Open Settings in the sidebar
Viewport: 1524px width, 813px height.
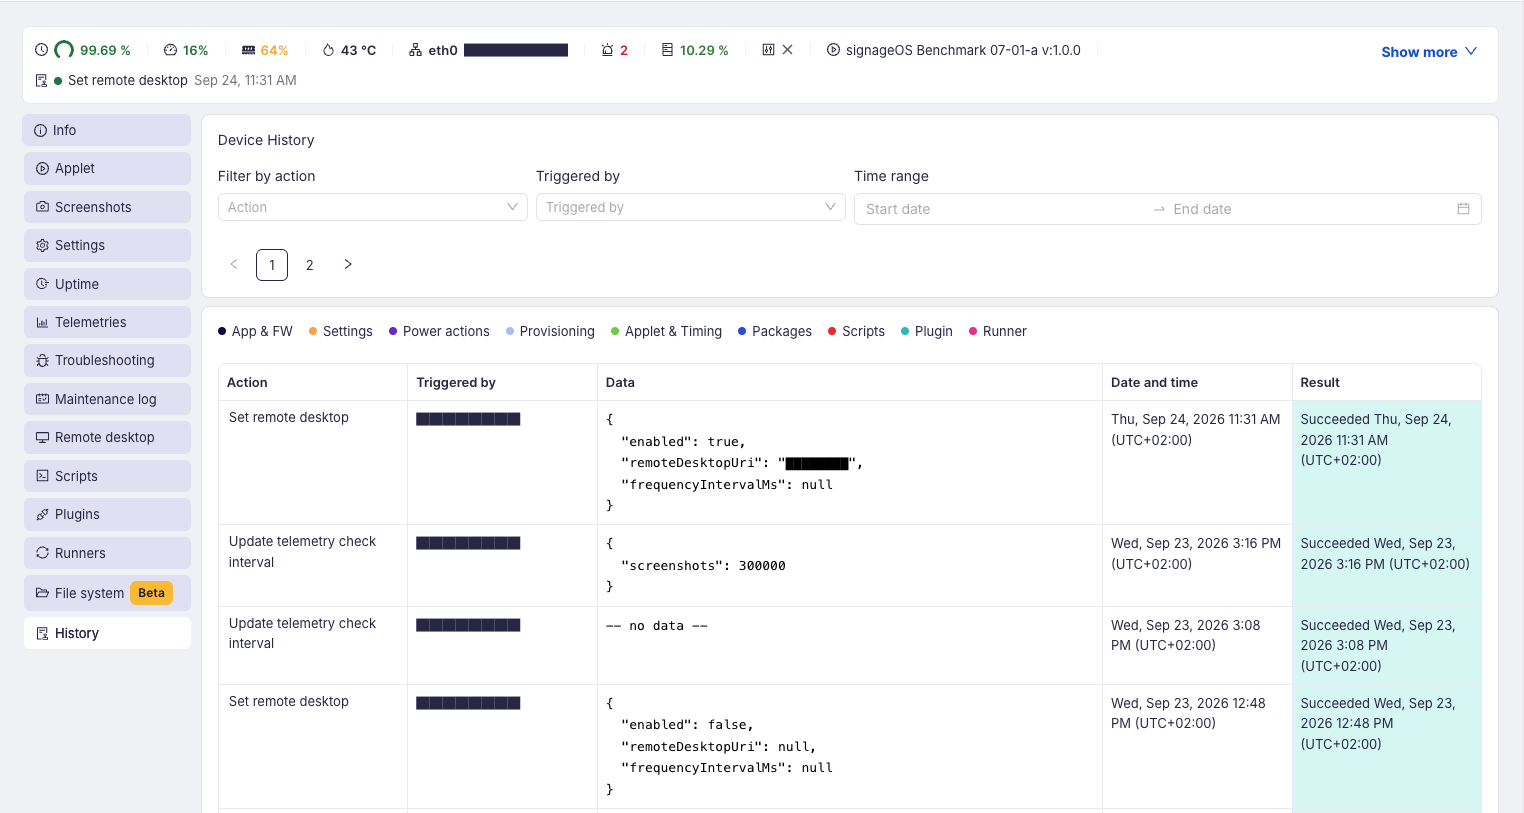107,245
